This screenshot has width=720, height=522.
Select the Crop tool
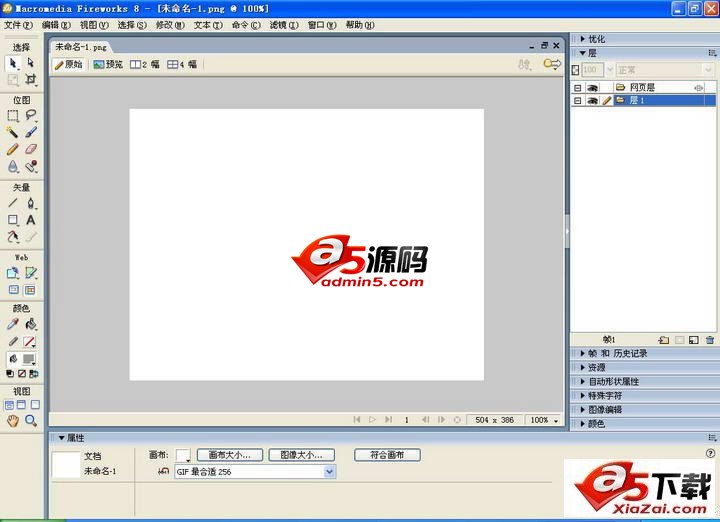[x=30, y=79]
